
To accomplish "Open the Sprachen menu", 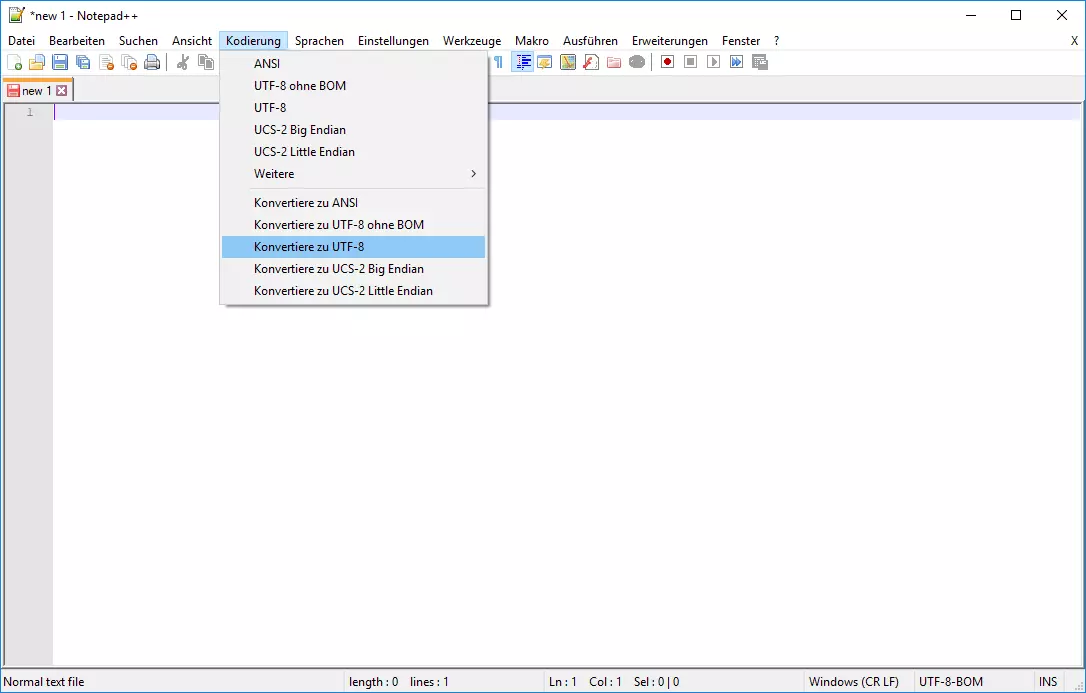I will (x=319, y=41).
